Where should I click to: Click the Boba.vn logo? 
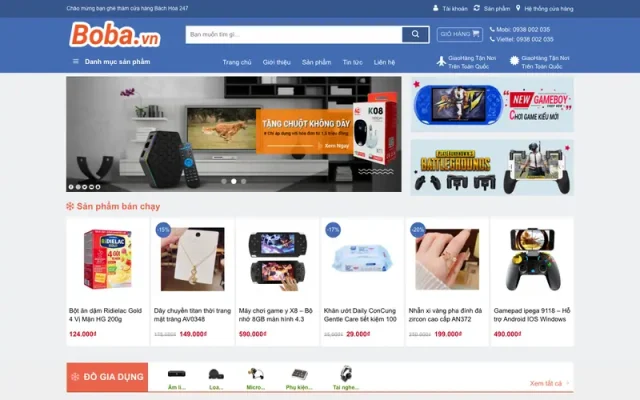(115, 35)
